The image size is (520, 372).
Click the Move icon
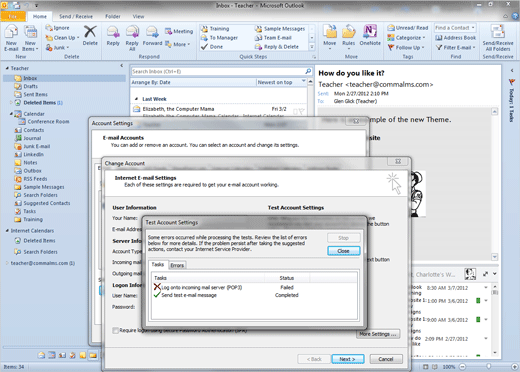click(330, 32)
